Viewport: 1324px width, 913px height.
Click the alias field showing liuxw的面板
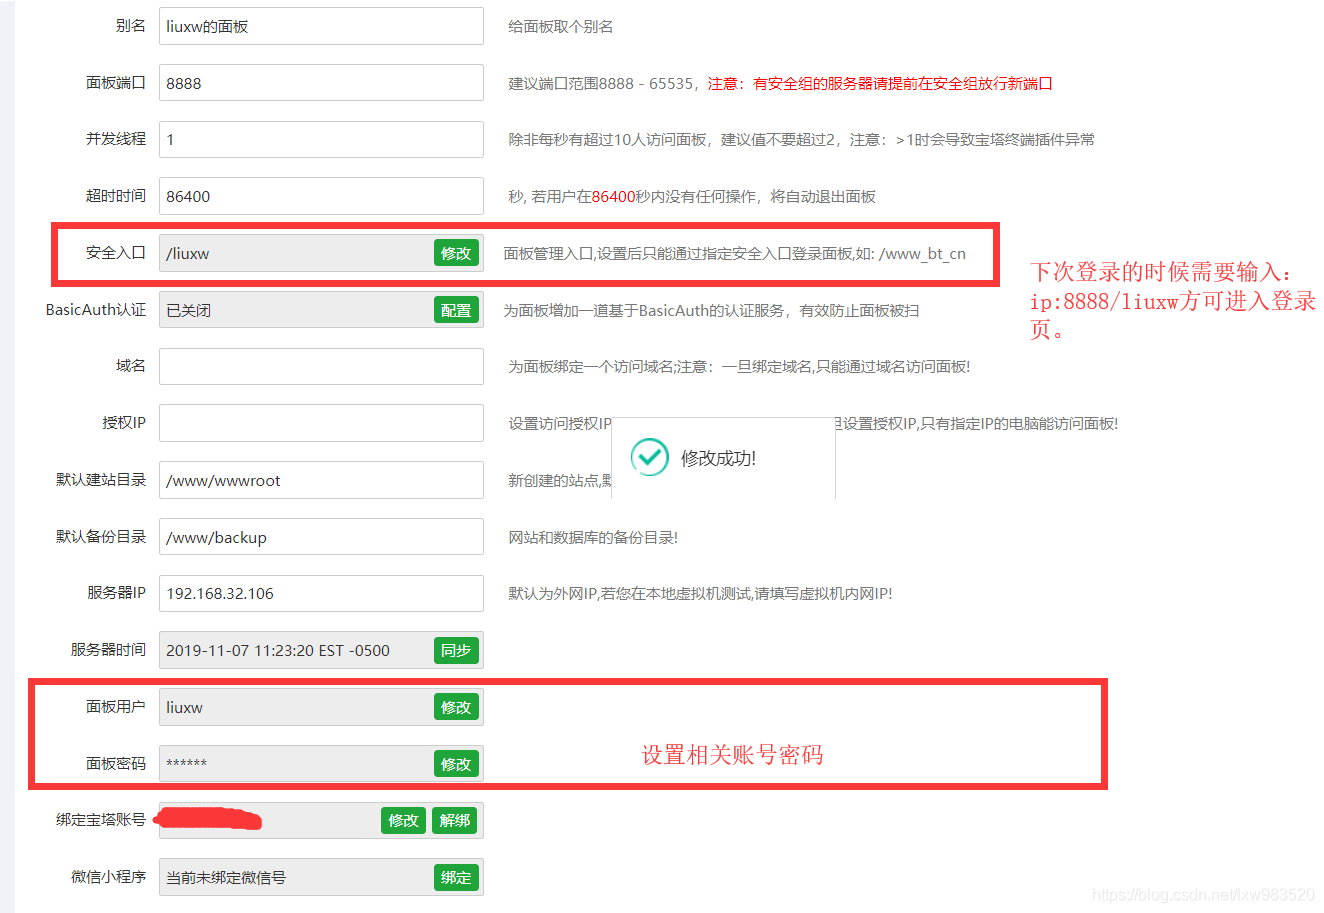click(x=320, y=25)
